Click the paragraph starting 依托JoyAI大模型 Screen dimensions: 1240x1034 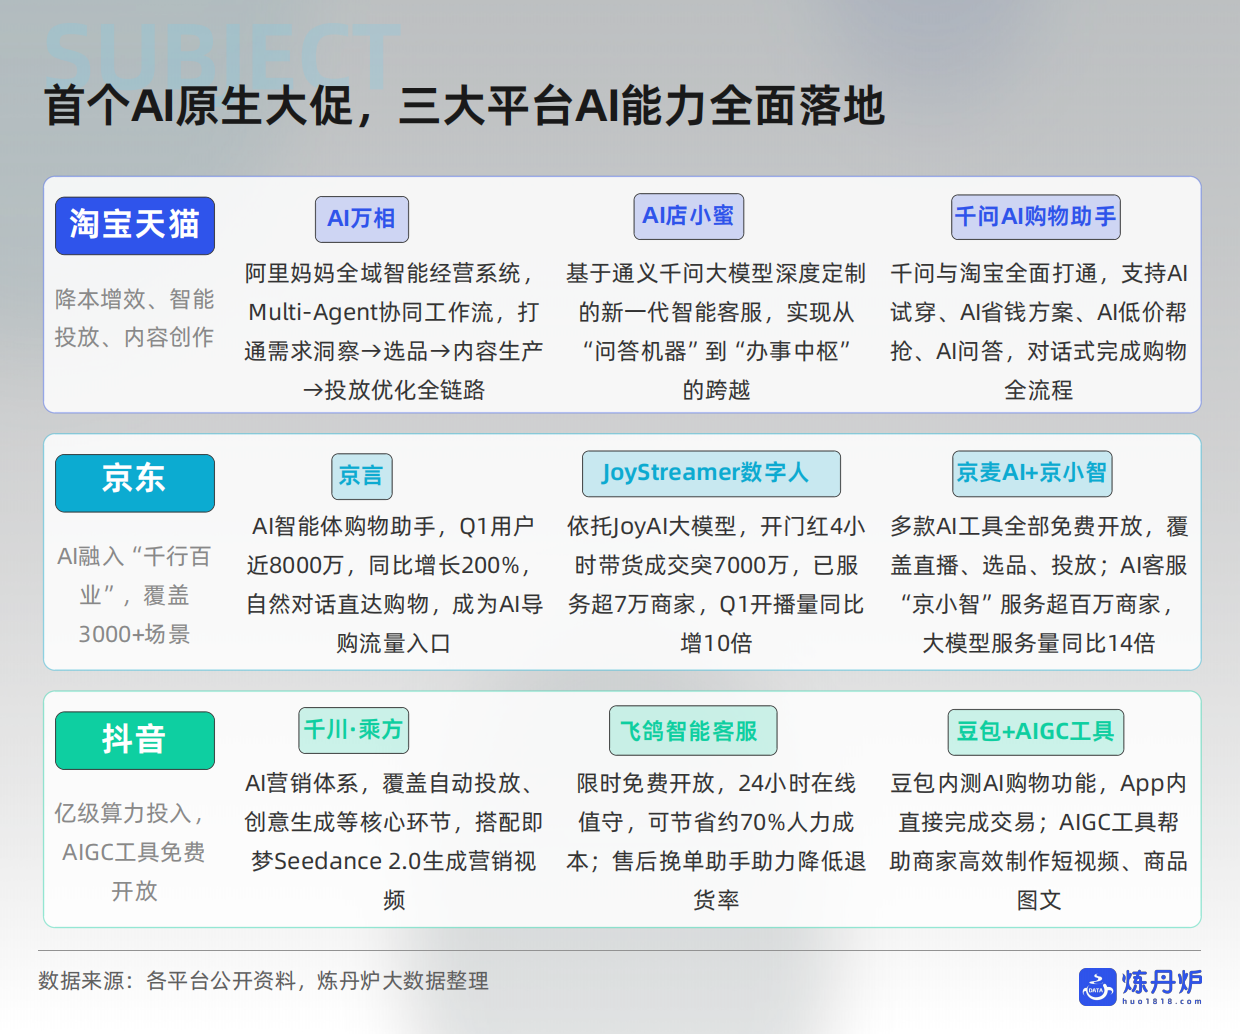click(716, 585)
